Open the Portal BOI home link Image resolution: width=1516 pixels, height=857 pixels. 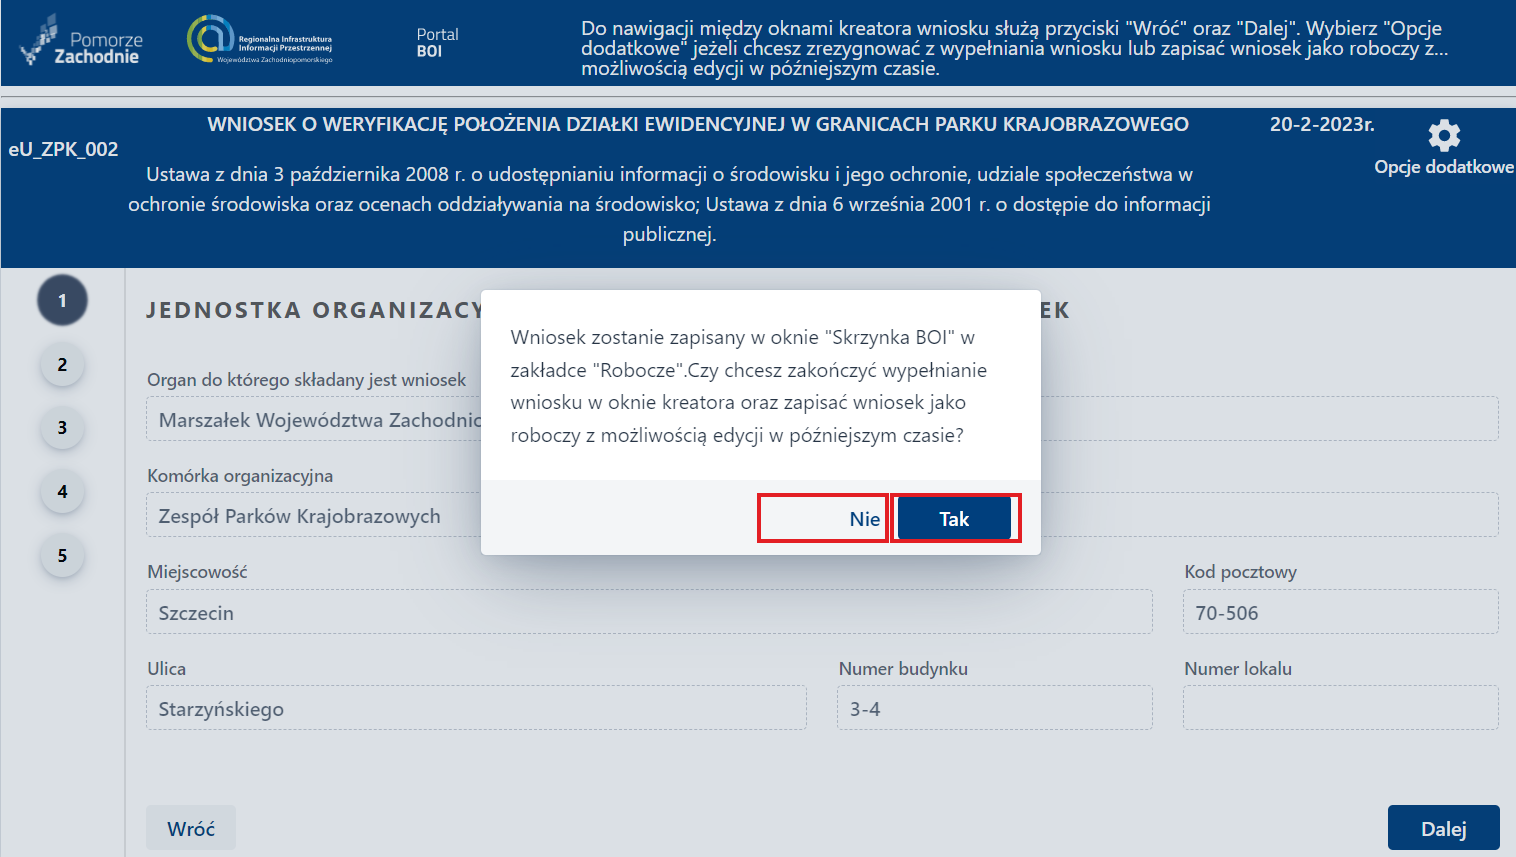click(437, 42)
